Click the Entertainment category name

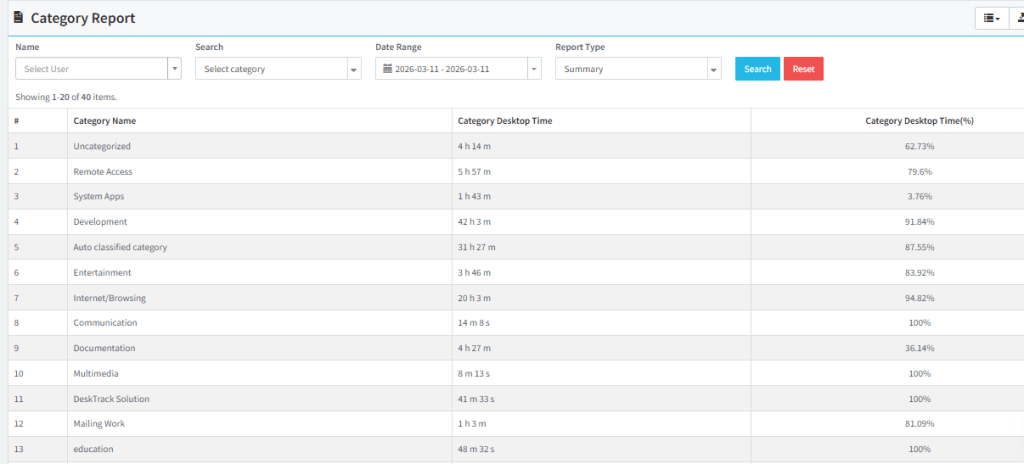click(x=102, y=272)
